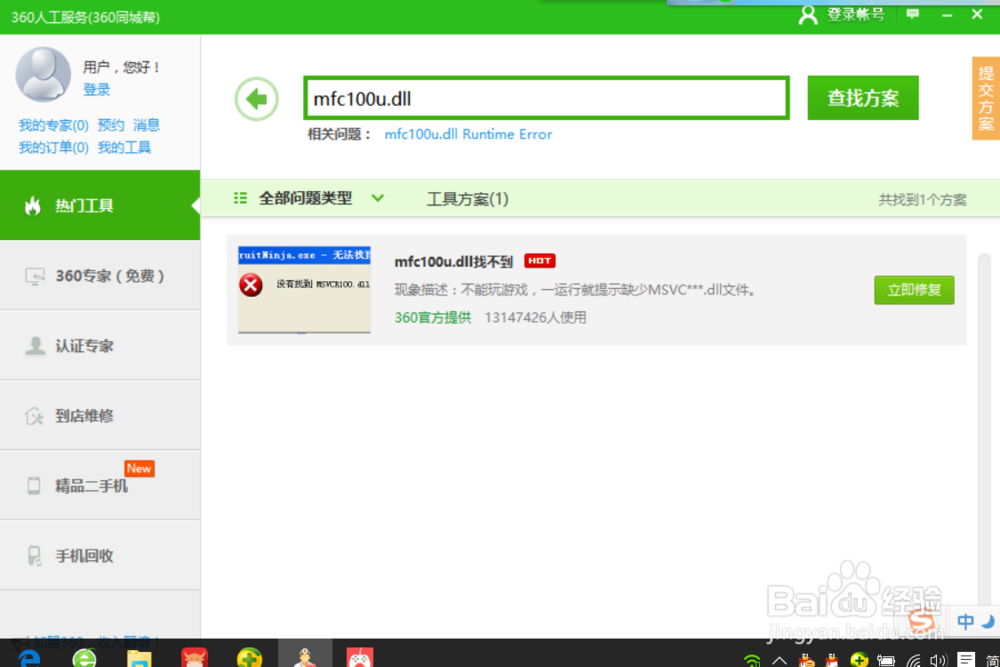Click the 查找方案 search button
The width and height of the screenshot is (1000, 667).
coord(862,98)
